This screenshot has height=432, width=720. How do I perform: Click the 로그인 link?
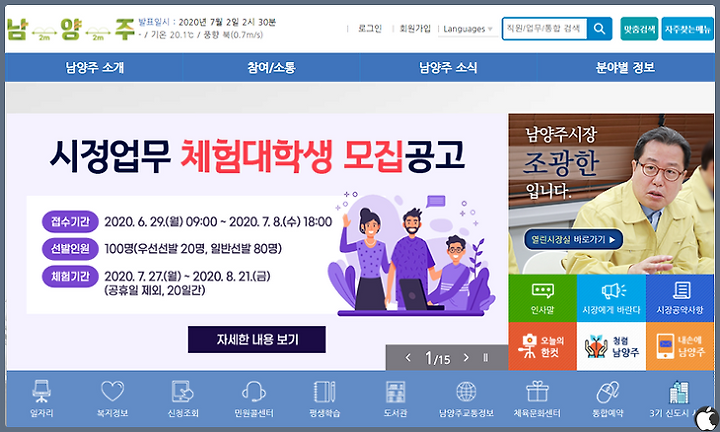(x=370, y=28)
